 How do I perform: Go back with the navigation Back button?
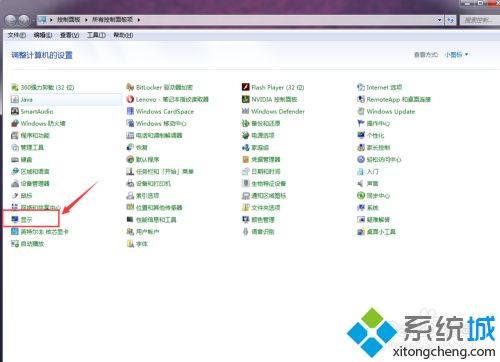(11, 20)
